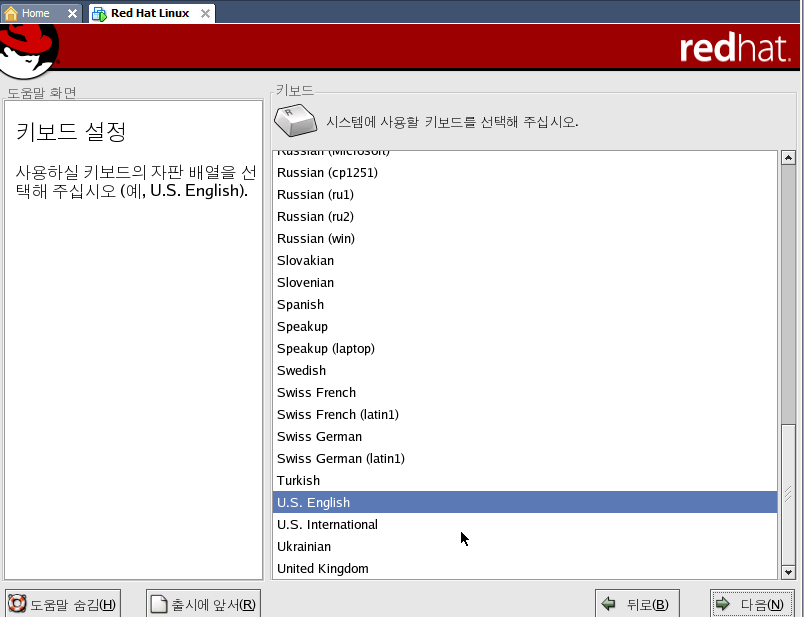Select U.S. English keyboard
This screenshot has width=804, height=617.
point(525,503)
